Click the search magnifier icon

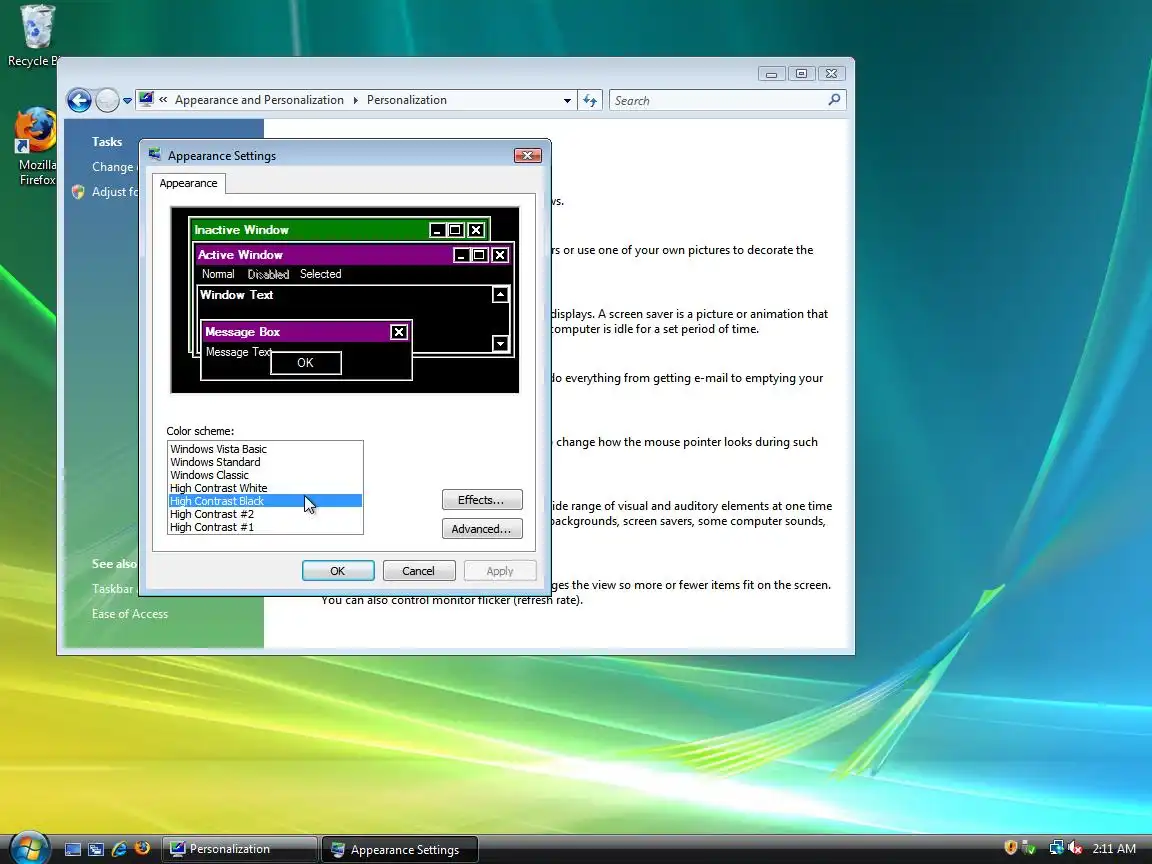tap(834, 100)
